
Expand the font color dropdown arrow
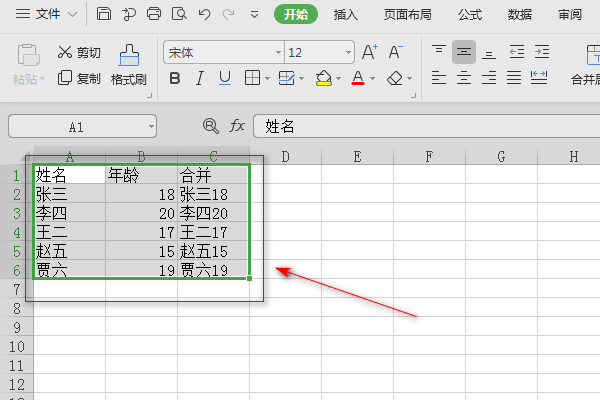click(x=372, y=78)
